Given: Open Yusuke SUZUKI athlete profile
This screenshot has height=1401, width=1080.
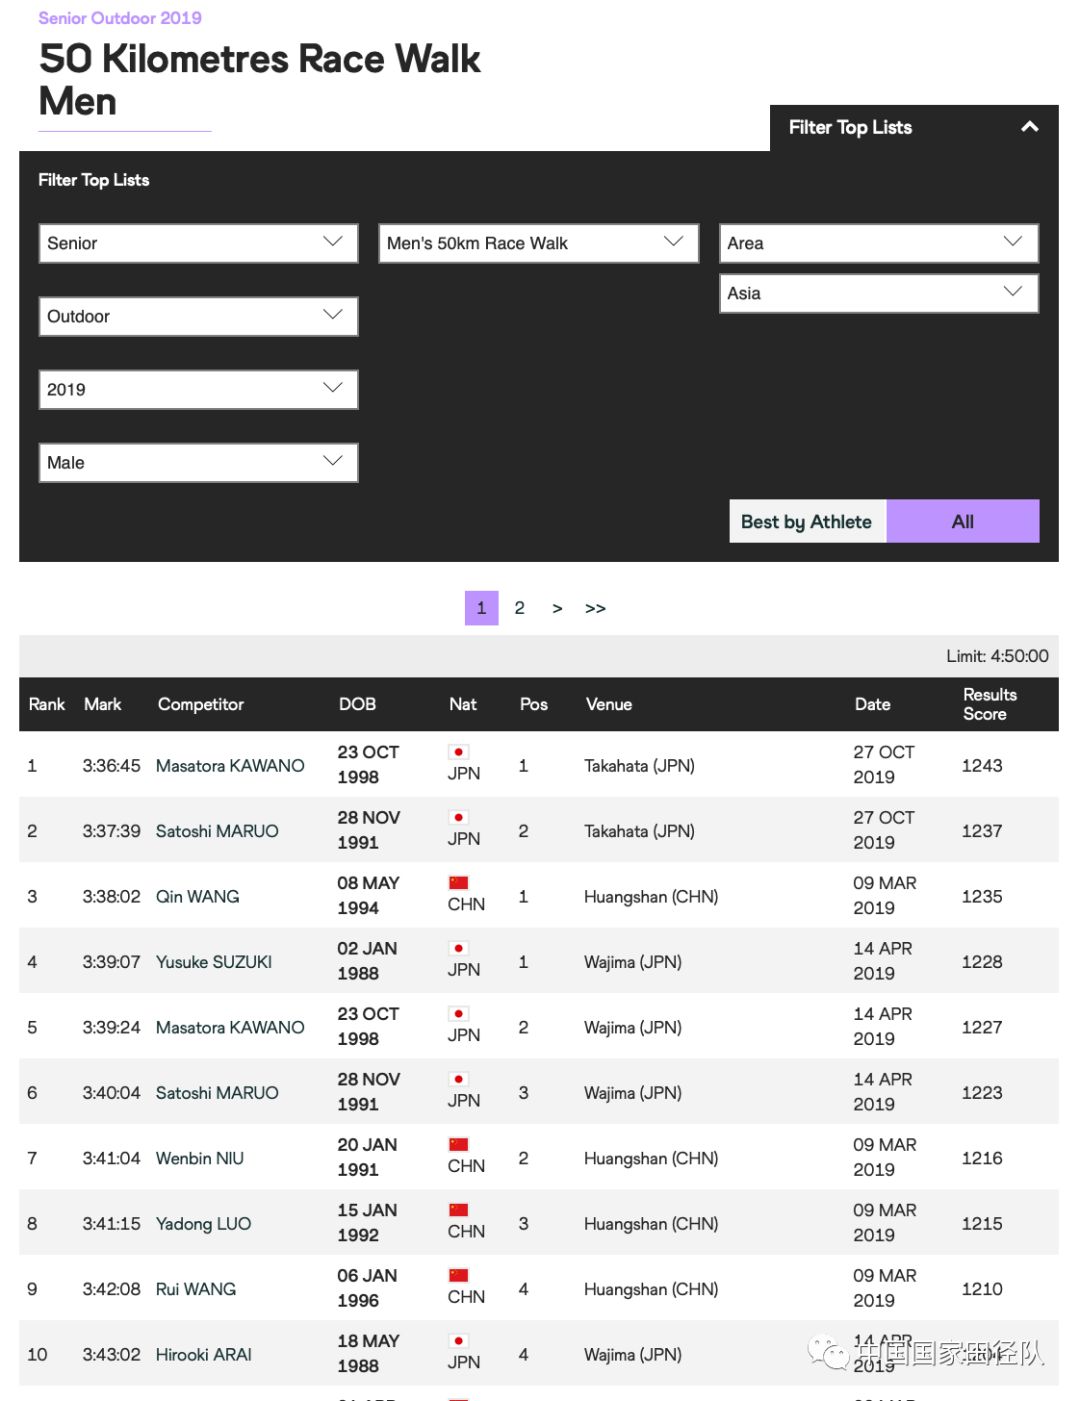Looking at the screenshot, I should pos(213,962).
